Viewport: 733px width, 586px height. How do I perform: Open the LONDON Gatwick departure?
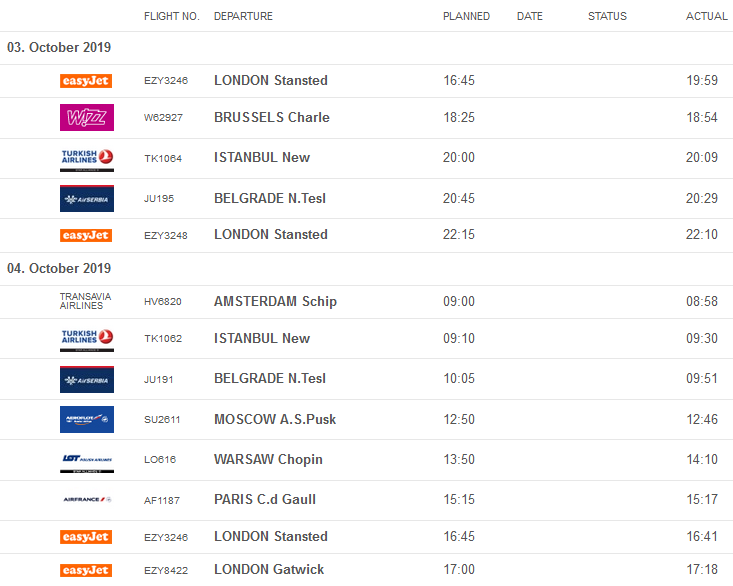269,570
